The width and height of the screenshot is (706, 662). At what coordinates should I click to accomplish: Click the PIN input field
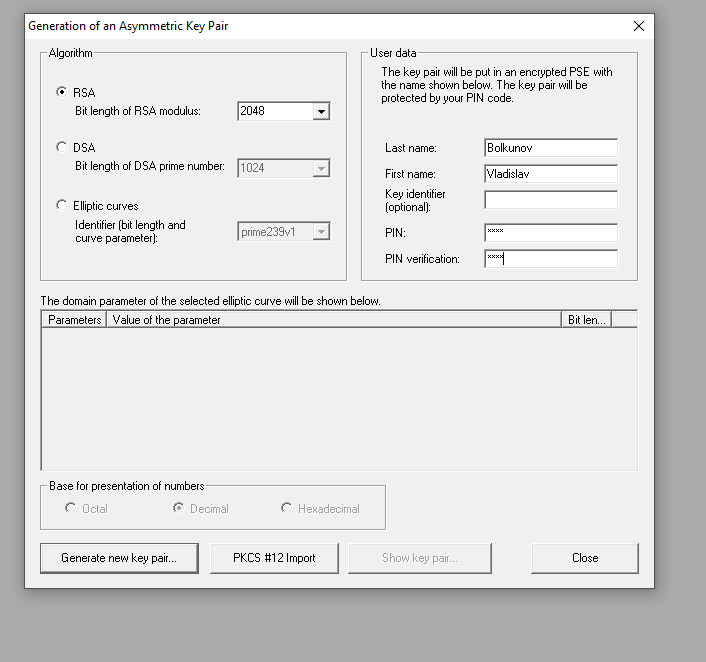click(551, 233)
